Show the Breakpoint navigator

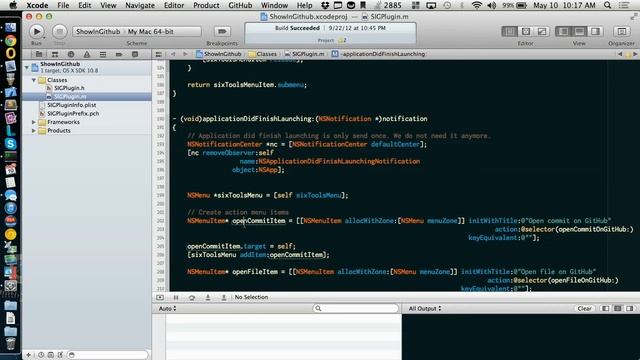tap(119, 54)
